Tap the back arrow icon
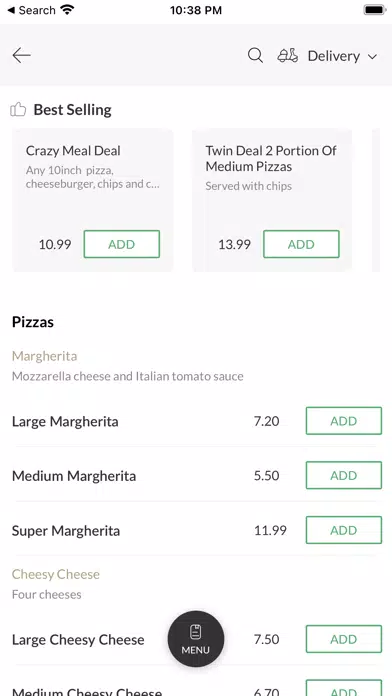 [21, 55]
